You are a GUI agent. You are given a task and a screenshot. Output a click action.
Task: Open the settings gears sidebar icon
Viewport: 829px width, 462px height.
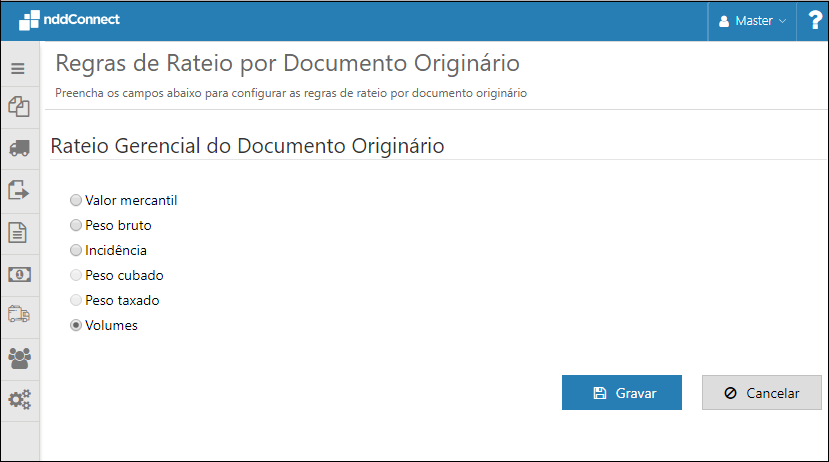click(x=20, y=400)
